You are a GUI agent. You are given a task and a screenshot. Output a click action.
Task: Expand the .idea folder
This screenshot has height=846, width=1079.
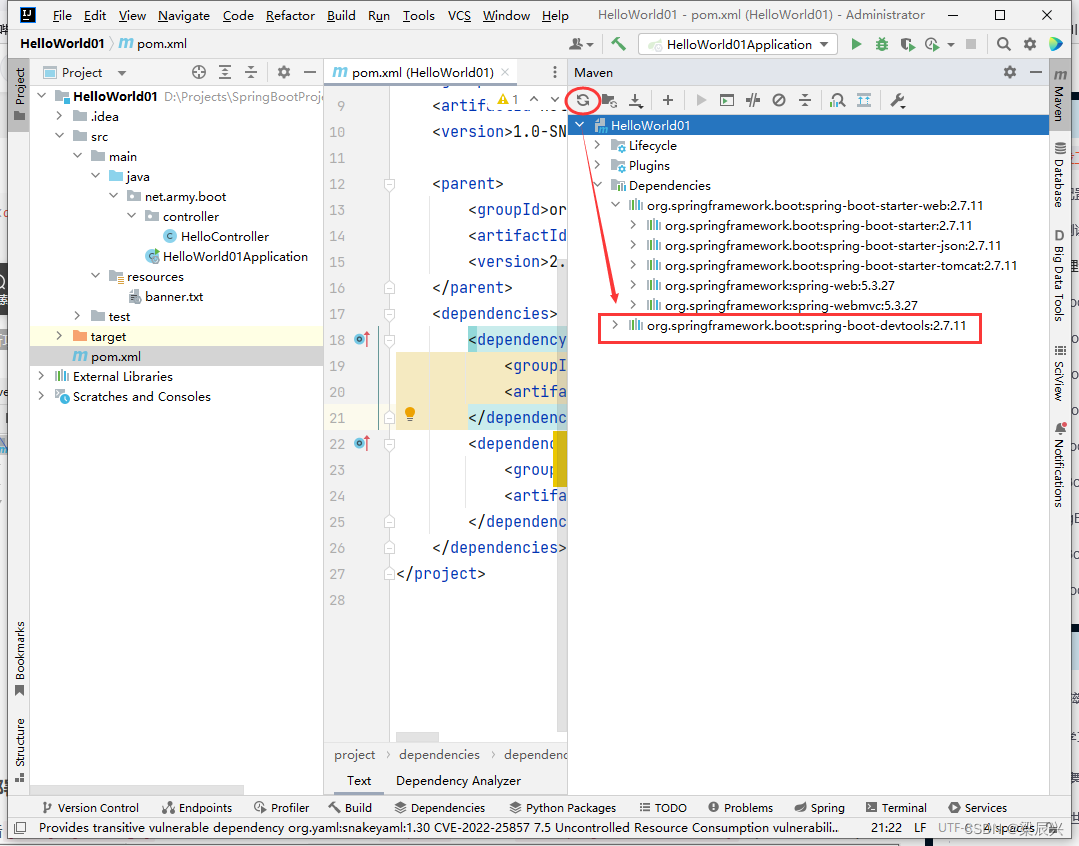59,116
